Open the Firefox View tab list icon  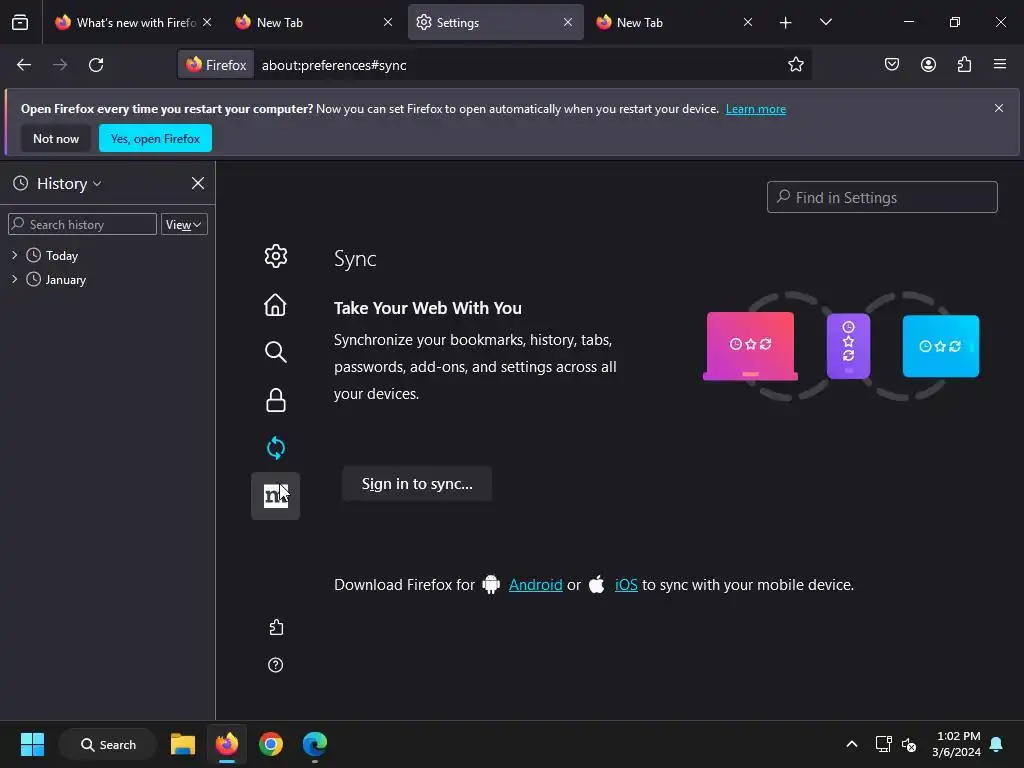pos(20,22)
